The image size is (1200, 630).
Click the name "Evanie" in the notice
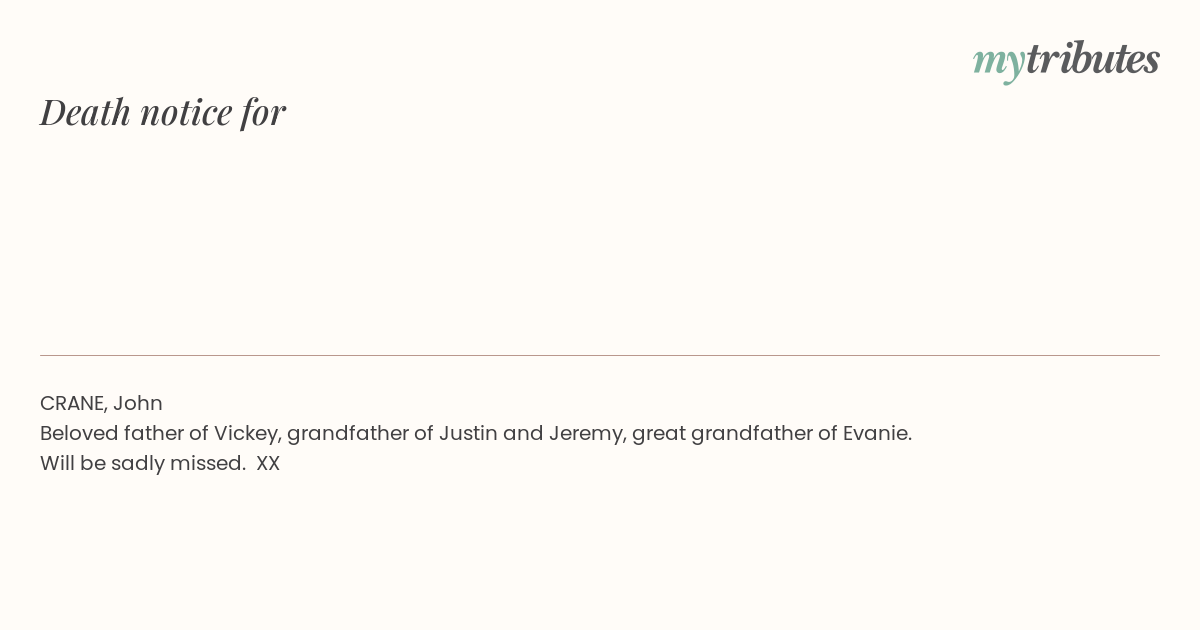click(x=876, y=433)
